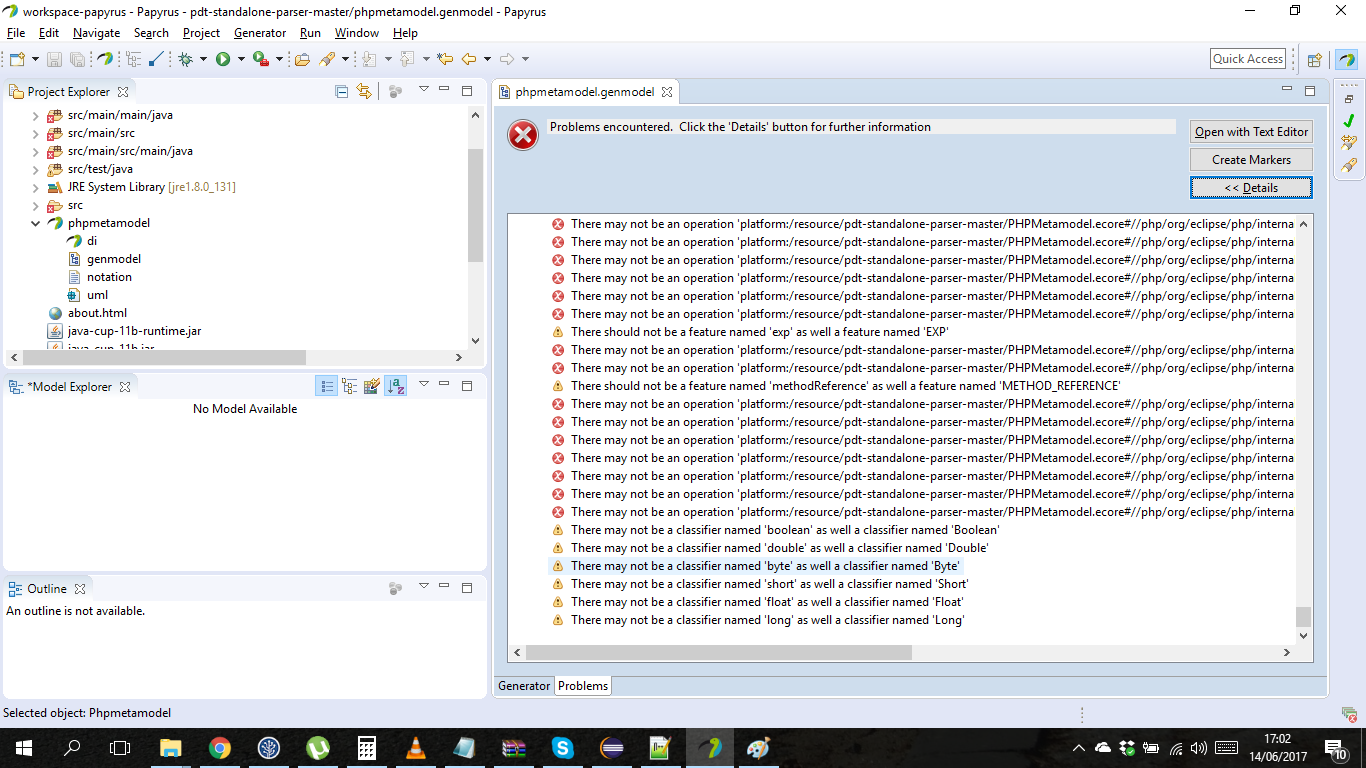Click the << Details button
The width and height of the screenshot is (1366, 768).
point(1251,187)
